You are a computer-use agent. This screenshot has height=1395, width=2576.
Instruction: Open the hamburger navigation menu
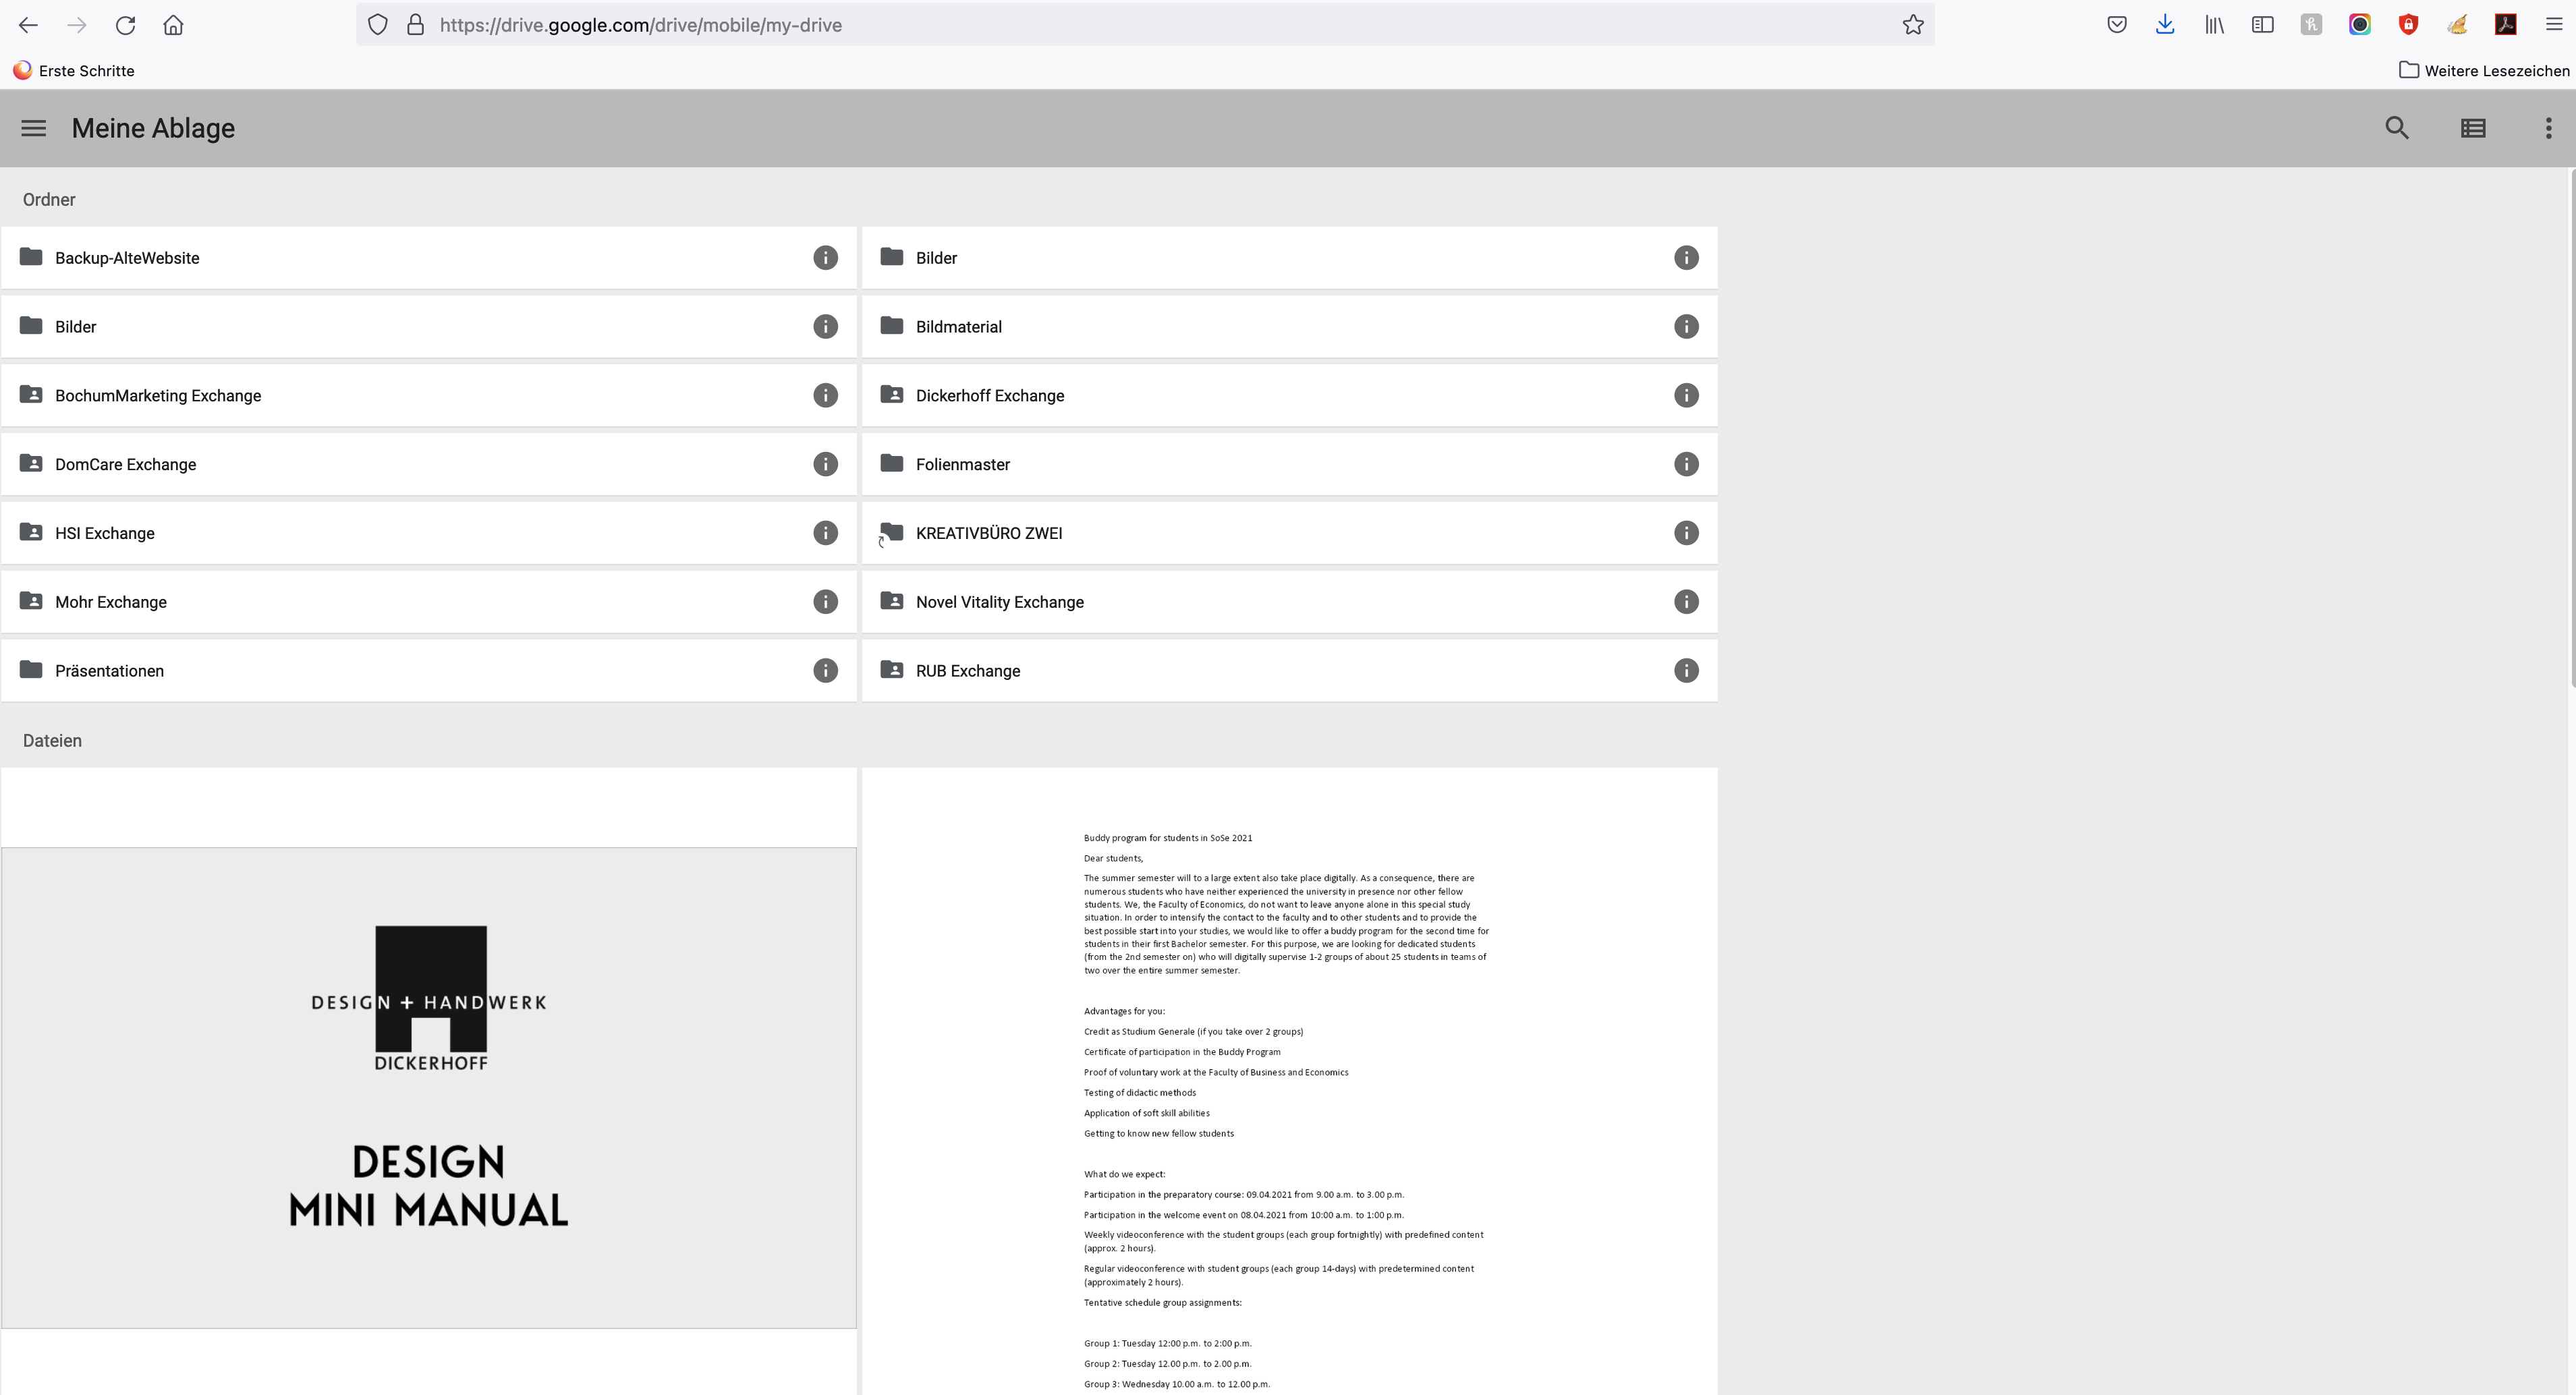pyautogui.click(x=33, y=128)
